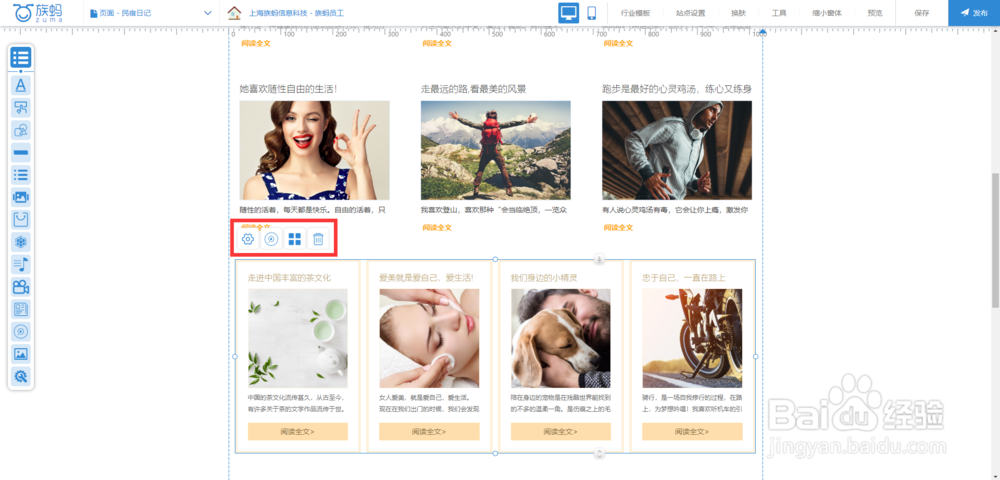Click the lower down-arrow handle of selected module
Image resolution: width=1000 pixels, height=480 pixels.
599,453
